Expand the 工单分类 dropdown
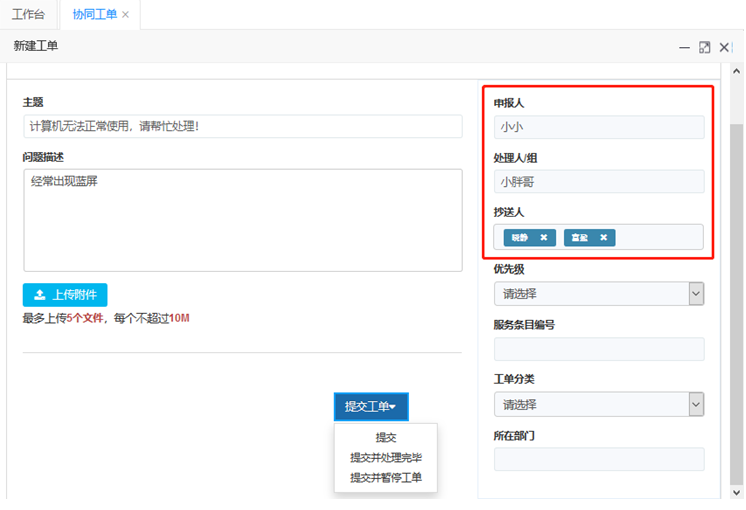Viewport: 746px width, 510px height. pyautogui.click(x=598, y=405)
